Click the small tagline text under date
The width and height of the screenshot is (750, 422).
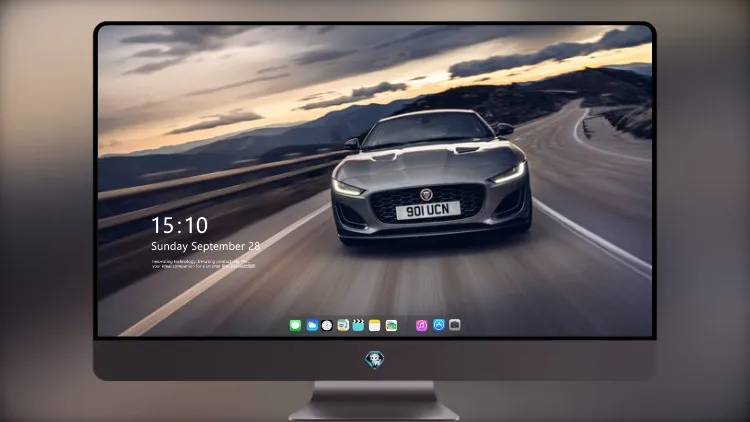tap(203, 264)
